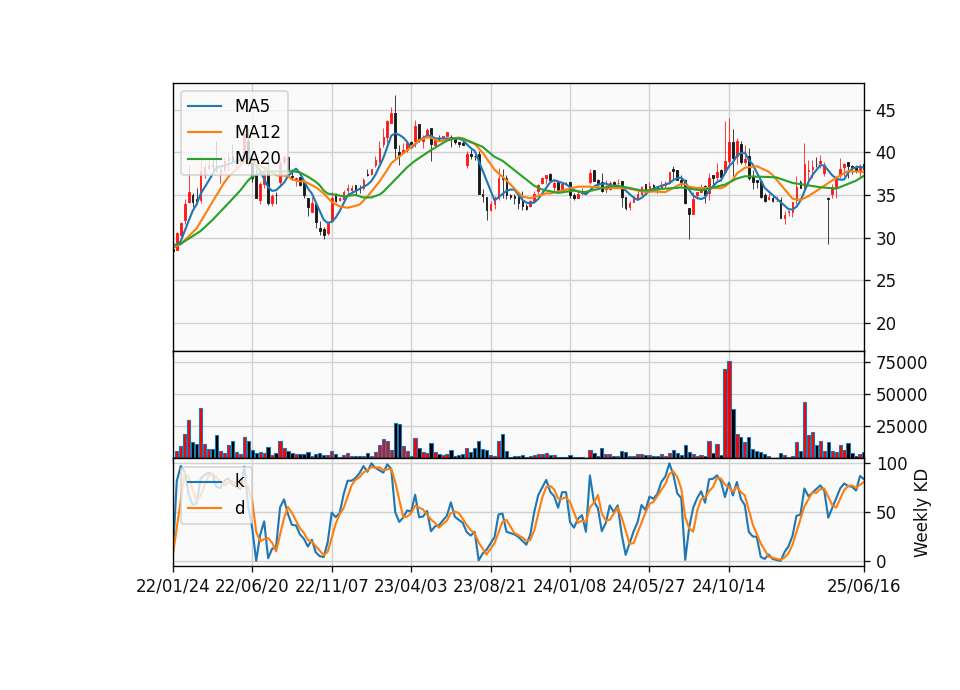
Task: Click the 40 price axis tick label
Action: pyautogui.click(x=885, y=154)
